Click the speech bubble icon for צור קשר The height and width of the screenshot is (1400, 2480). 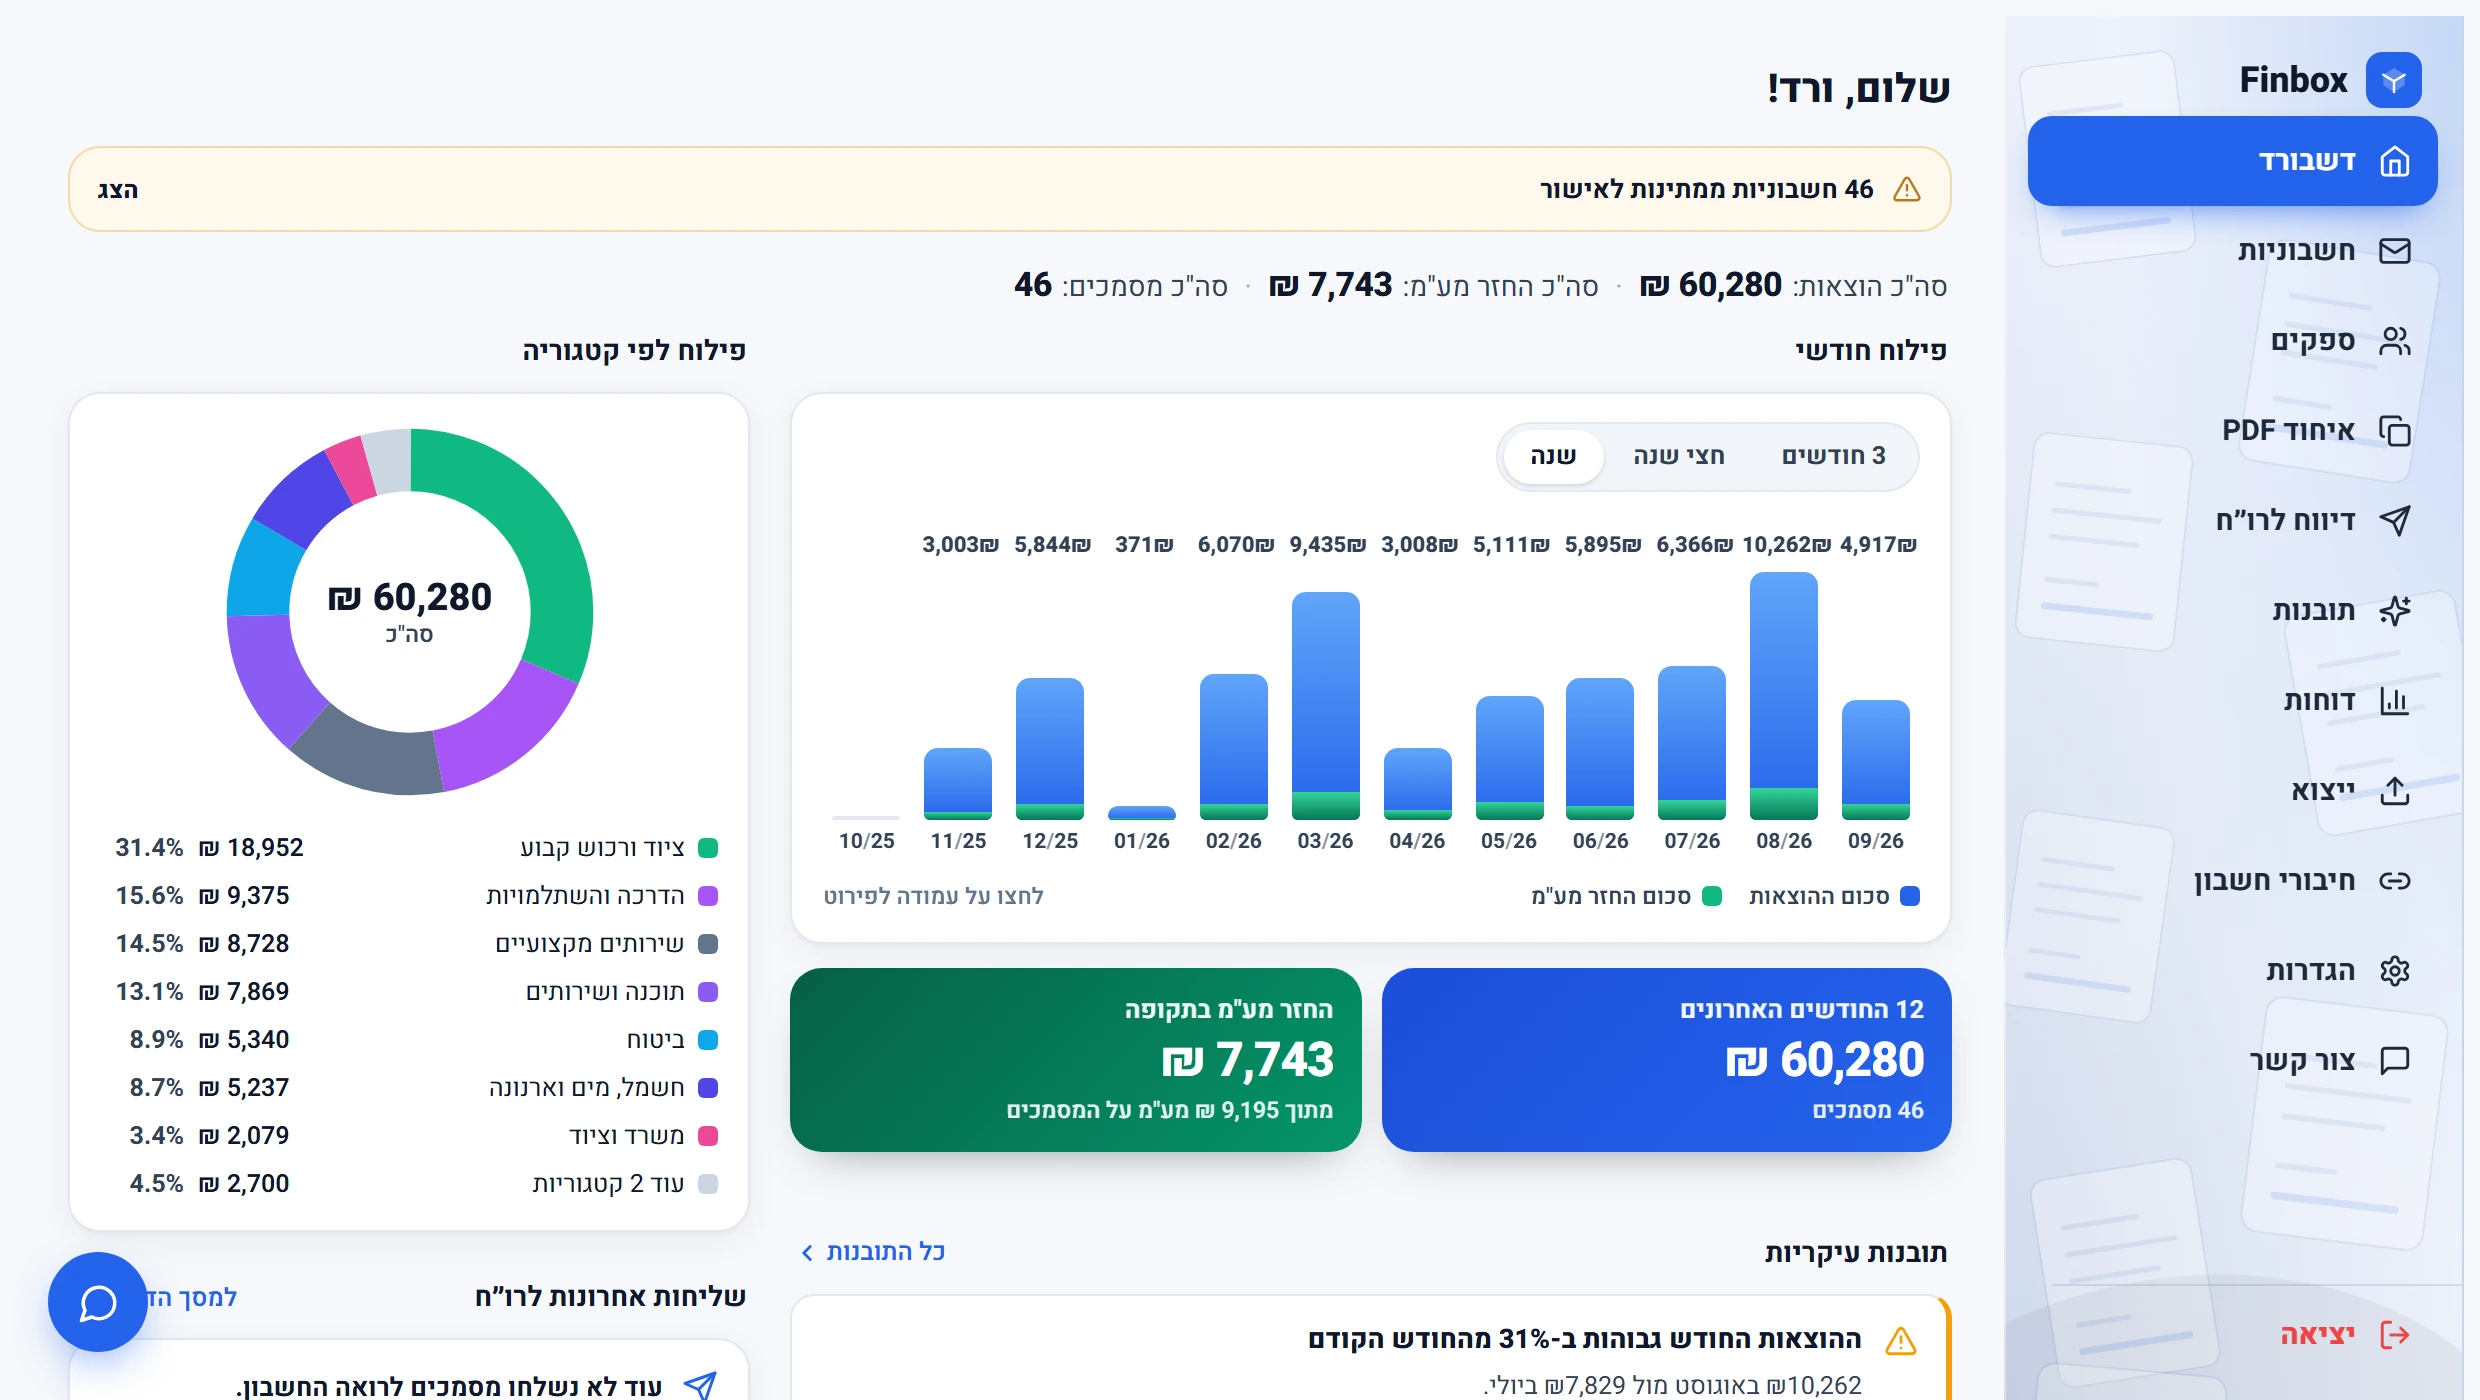[x=2394, y=1061]
